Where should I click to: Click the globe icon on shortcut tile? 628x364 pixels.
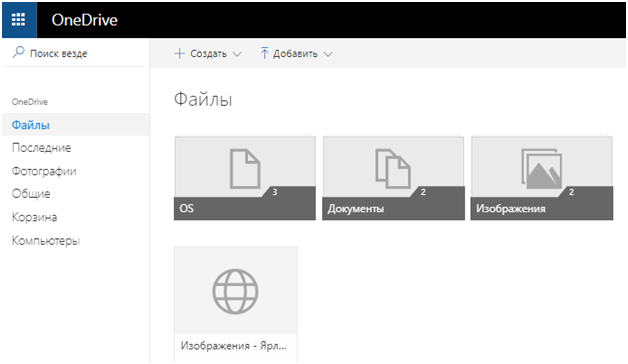[235, 291]
